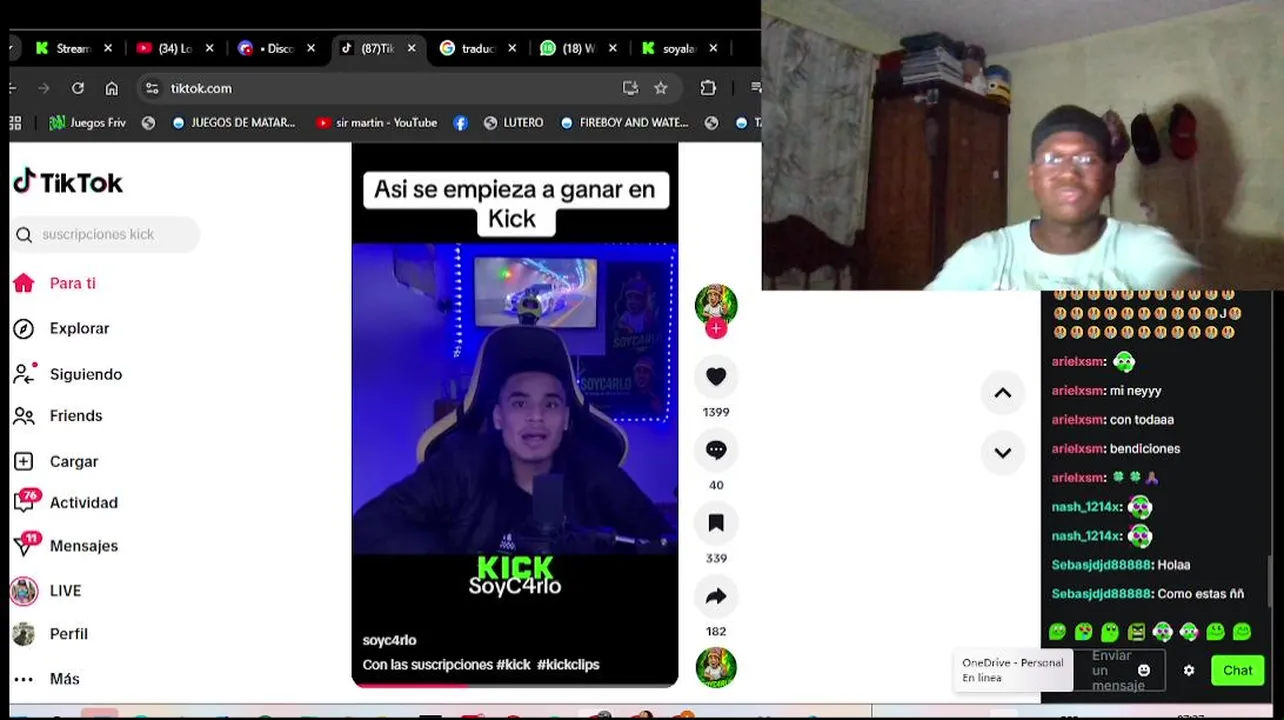The height and width of the screenshot is (720, 1284).
Task: Open the Juegos Friv bookmark
Action: (88, 122)
